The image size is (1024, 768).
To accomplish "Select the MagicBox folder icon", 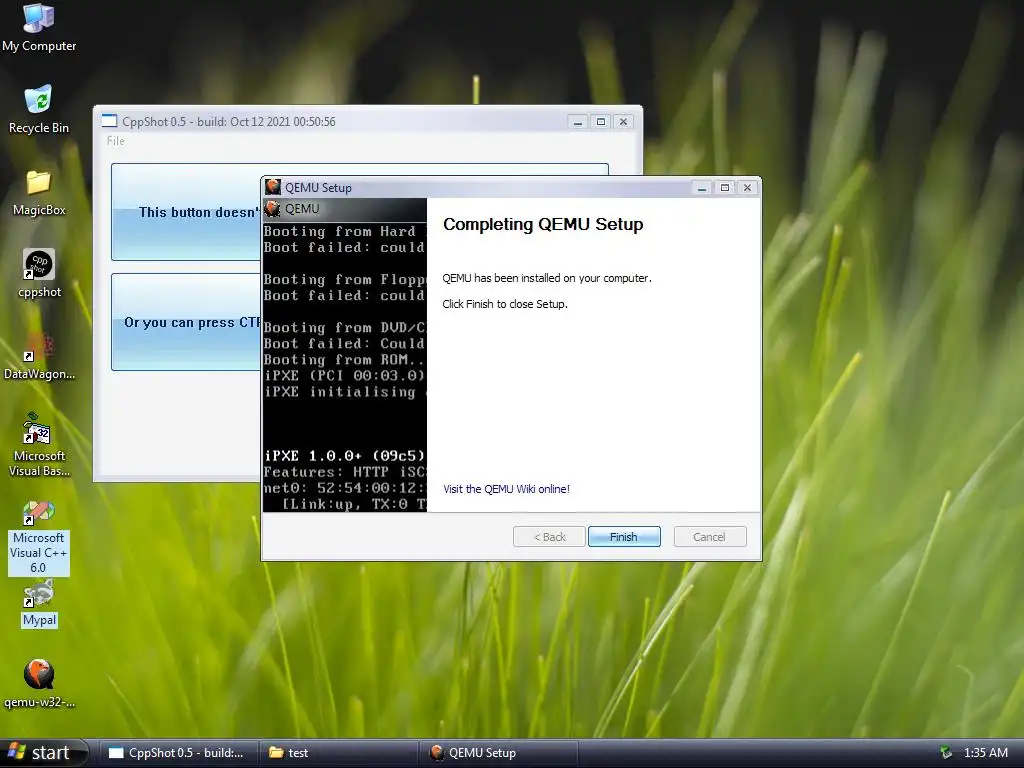I will coord(39,193).
